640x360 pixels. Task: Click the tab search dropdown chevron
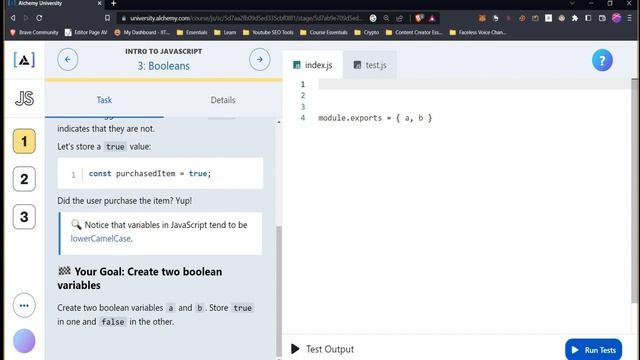[571, 3]
